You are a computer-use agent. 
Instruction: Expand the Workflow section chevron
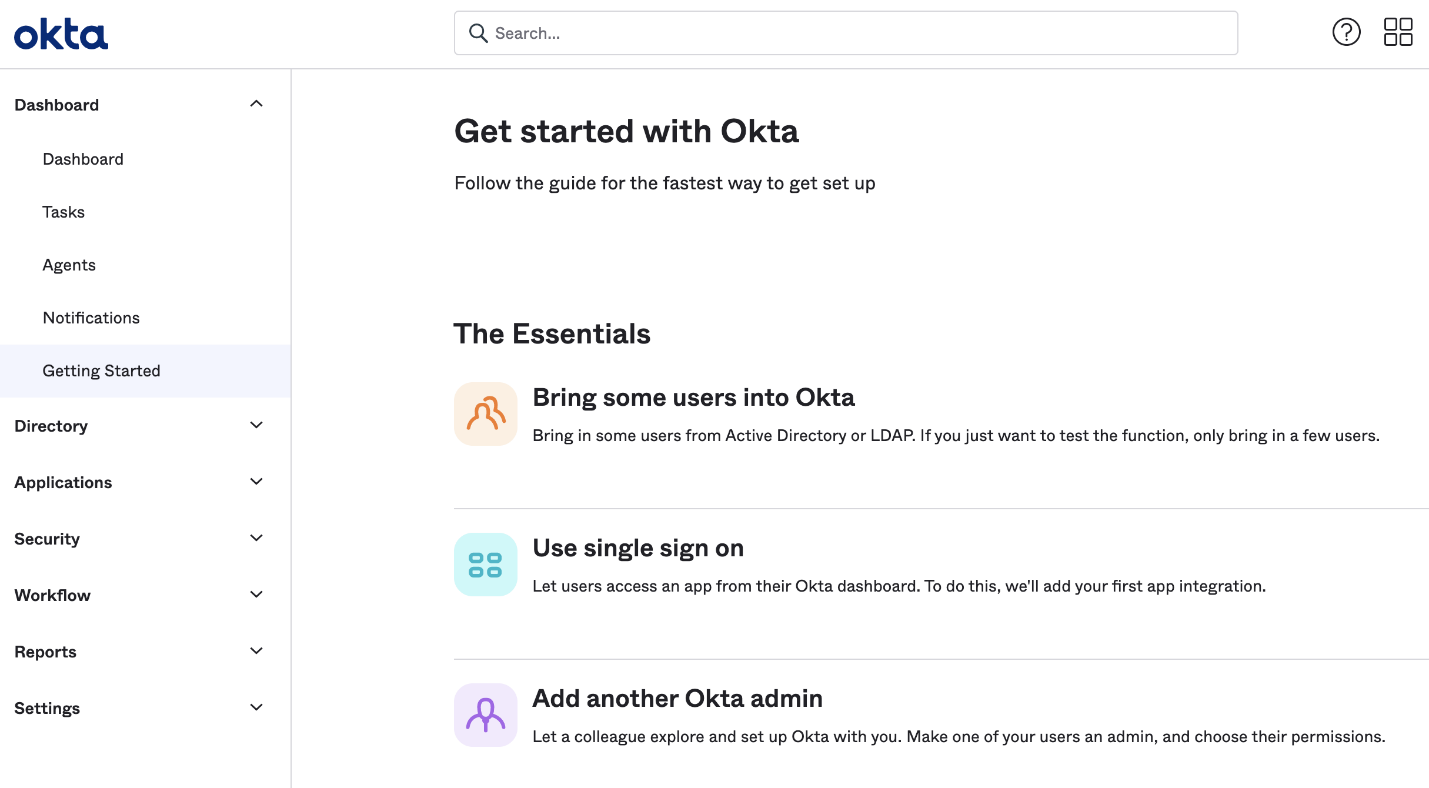click(x=257, y=594)
